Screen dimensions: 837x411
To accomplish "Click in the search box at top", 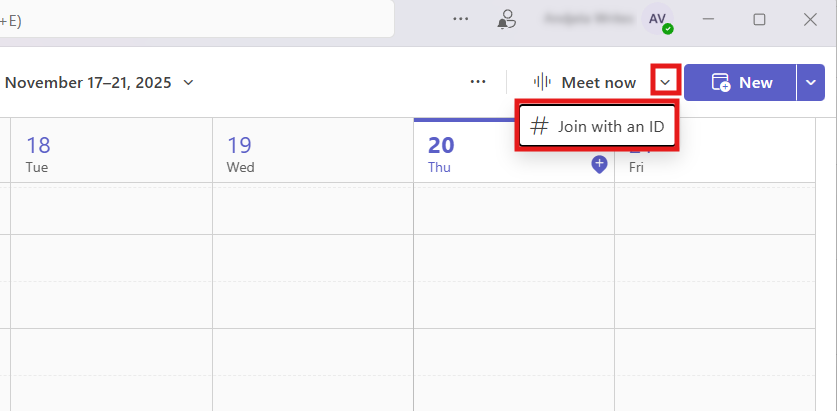I will click(200, 19).
